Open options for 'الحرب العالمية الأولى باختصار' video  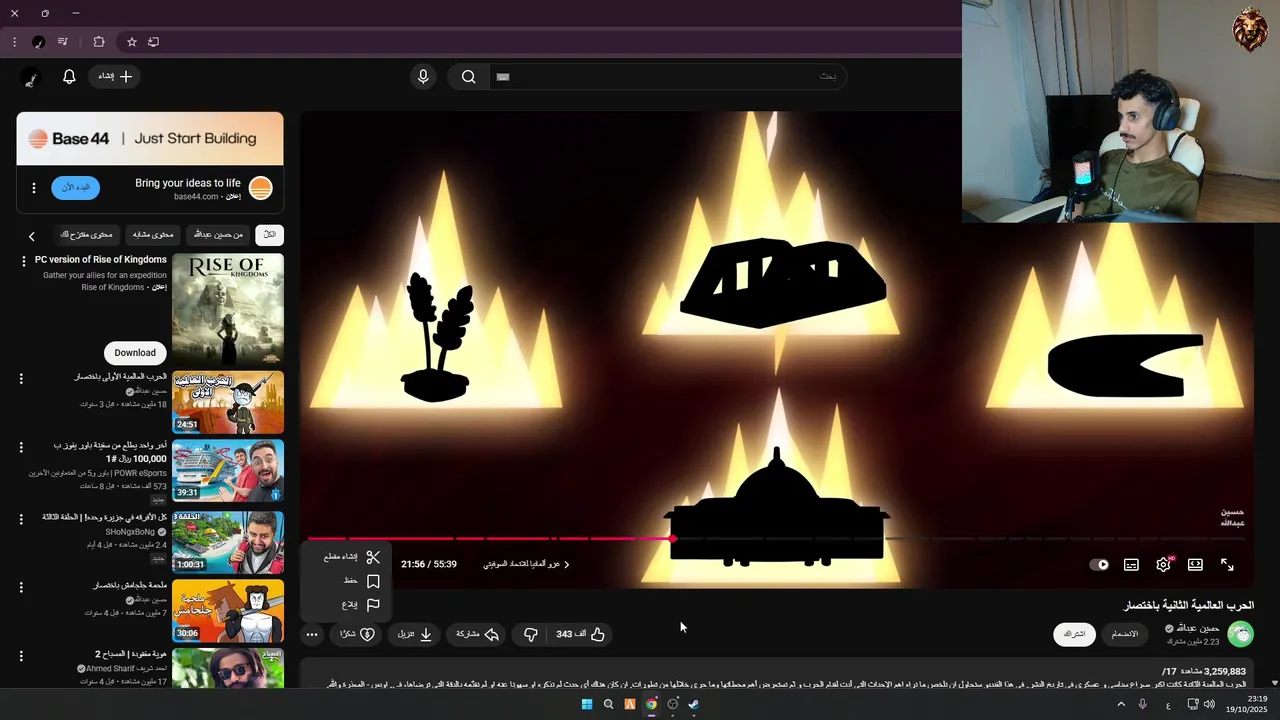[21, 379]
